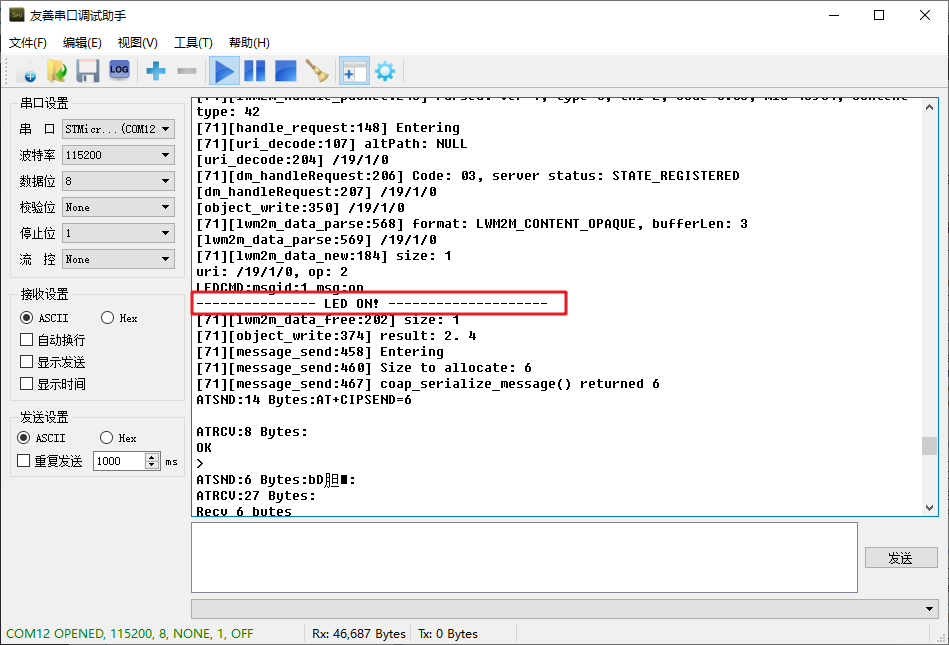Save the received data with the floppy icon
The image size is (949, 645).
(88, 71)
